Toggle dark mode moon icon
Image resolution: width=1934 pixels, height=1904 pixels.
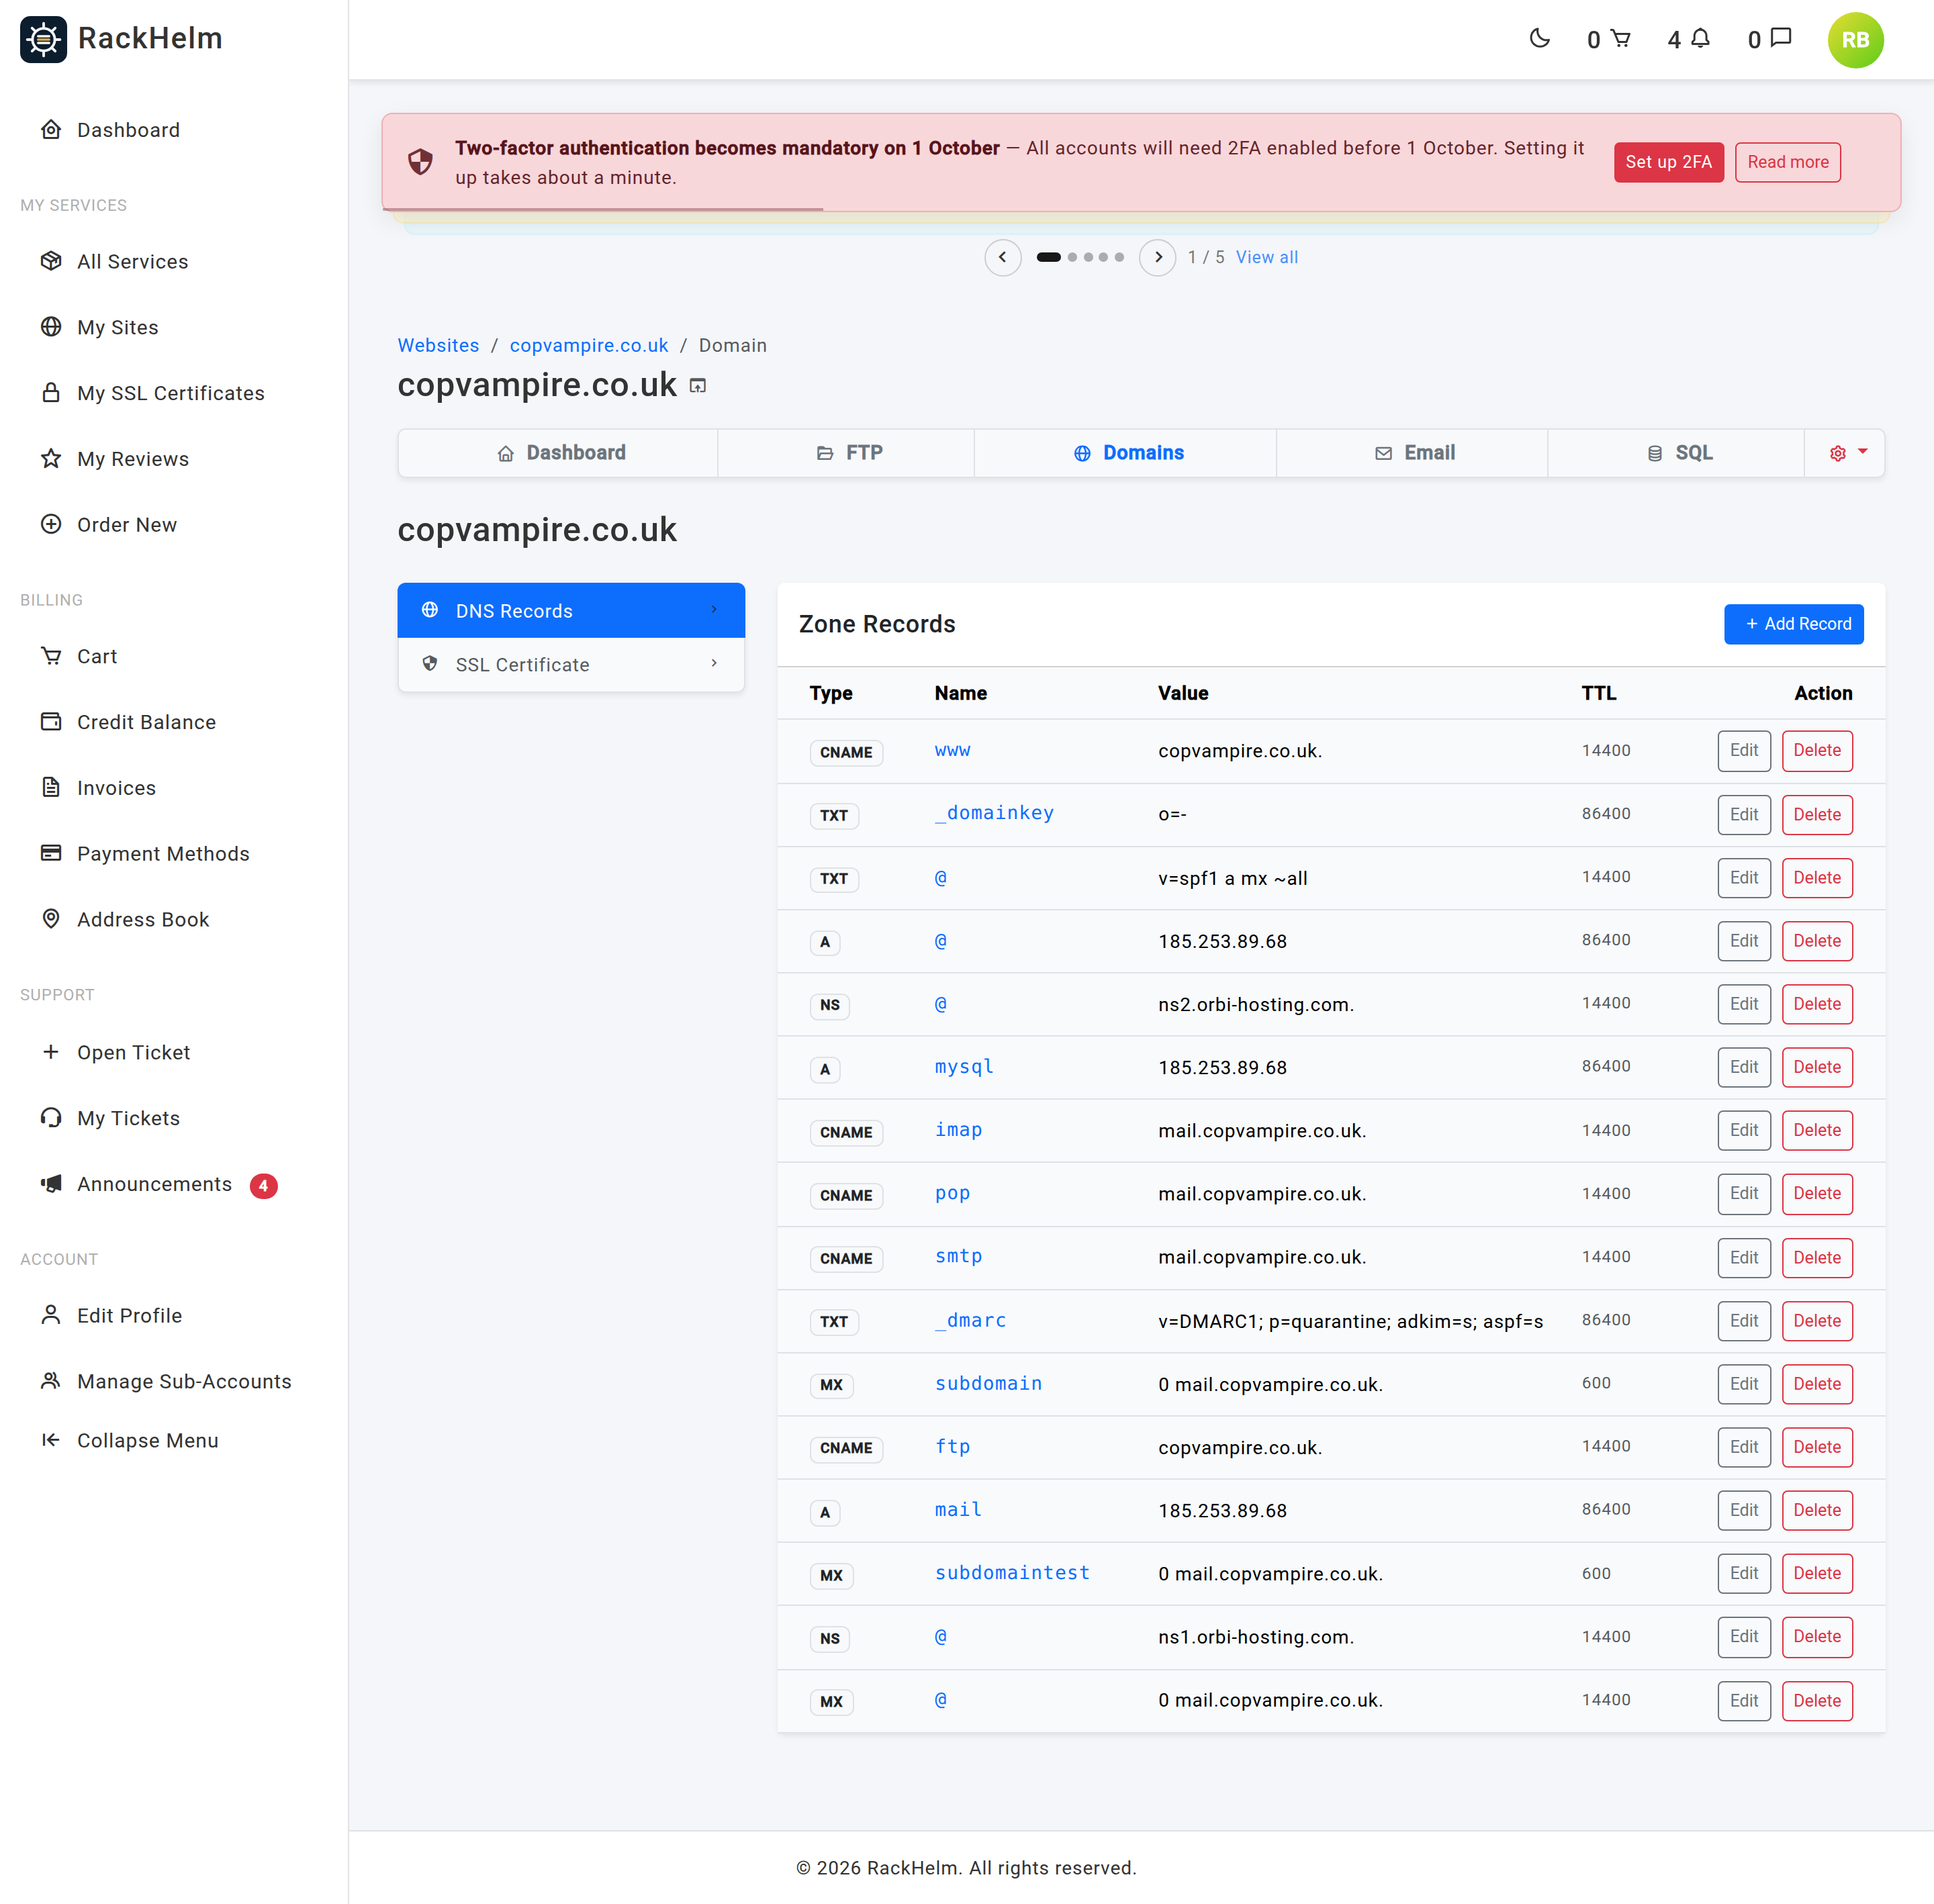pos(1539,39)
